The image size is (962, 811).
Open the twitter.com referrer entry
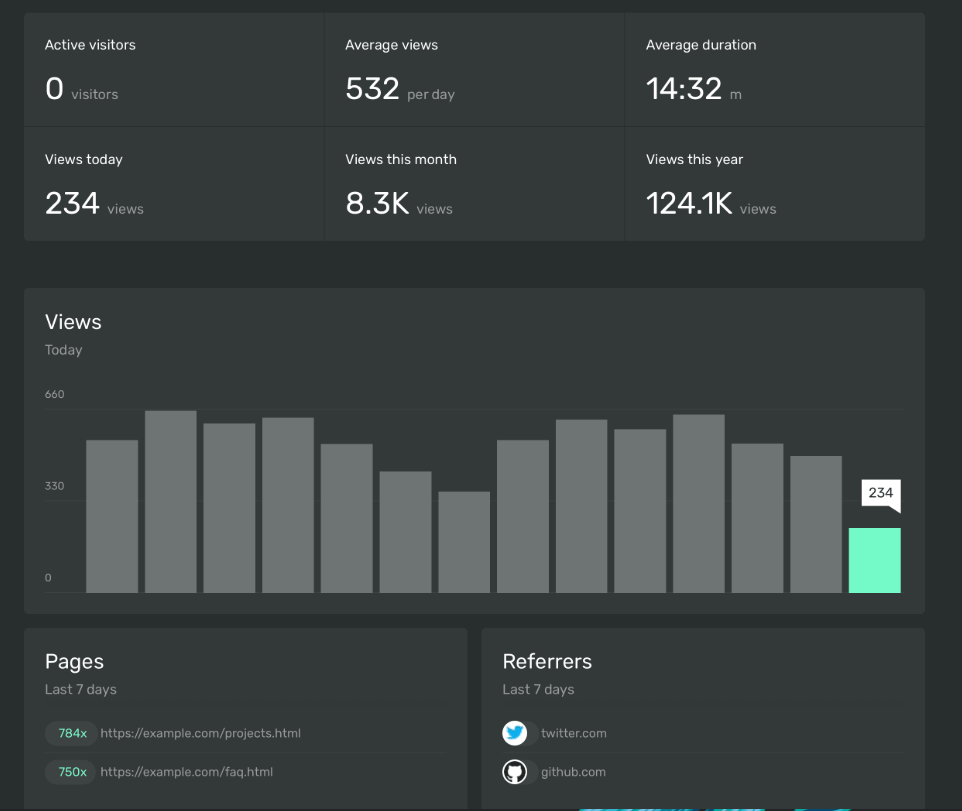coord(575,732)
